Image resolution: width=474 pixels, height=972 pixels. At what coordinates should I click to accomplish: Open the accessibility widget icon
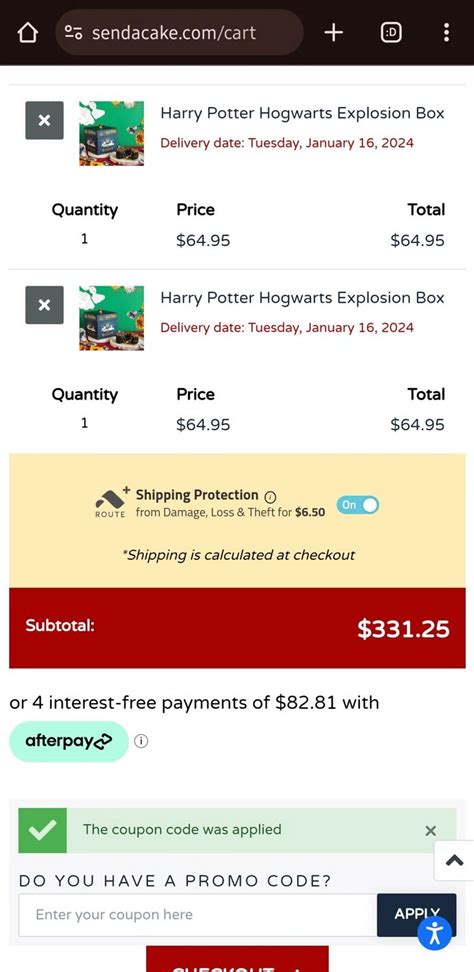pyautogui.click(x=434, y=932)
